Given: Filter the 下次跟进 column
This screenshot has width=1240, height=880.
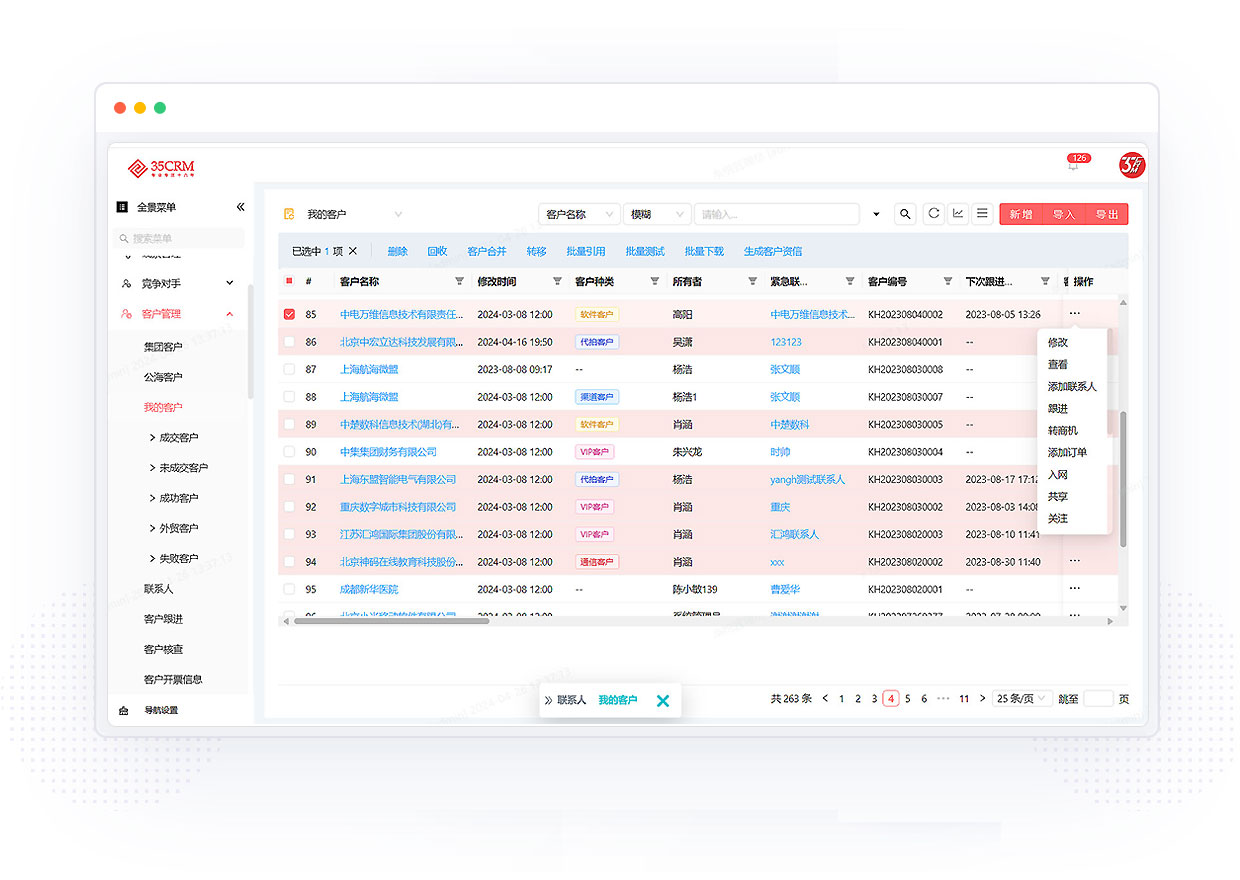Looking at the screenshot, I should pyautogui.click(x=1045, y=282).
